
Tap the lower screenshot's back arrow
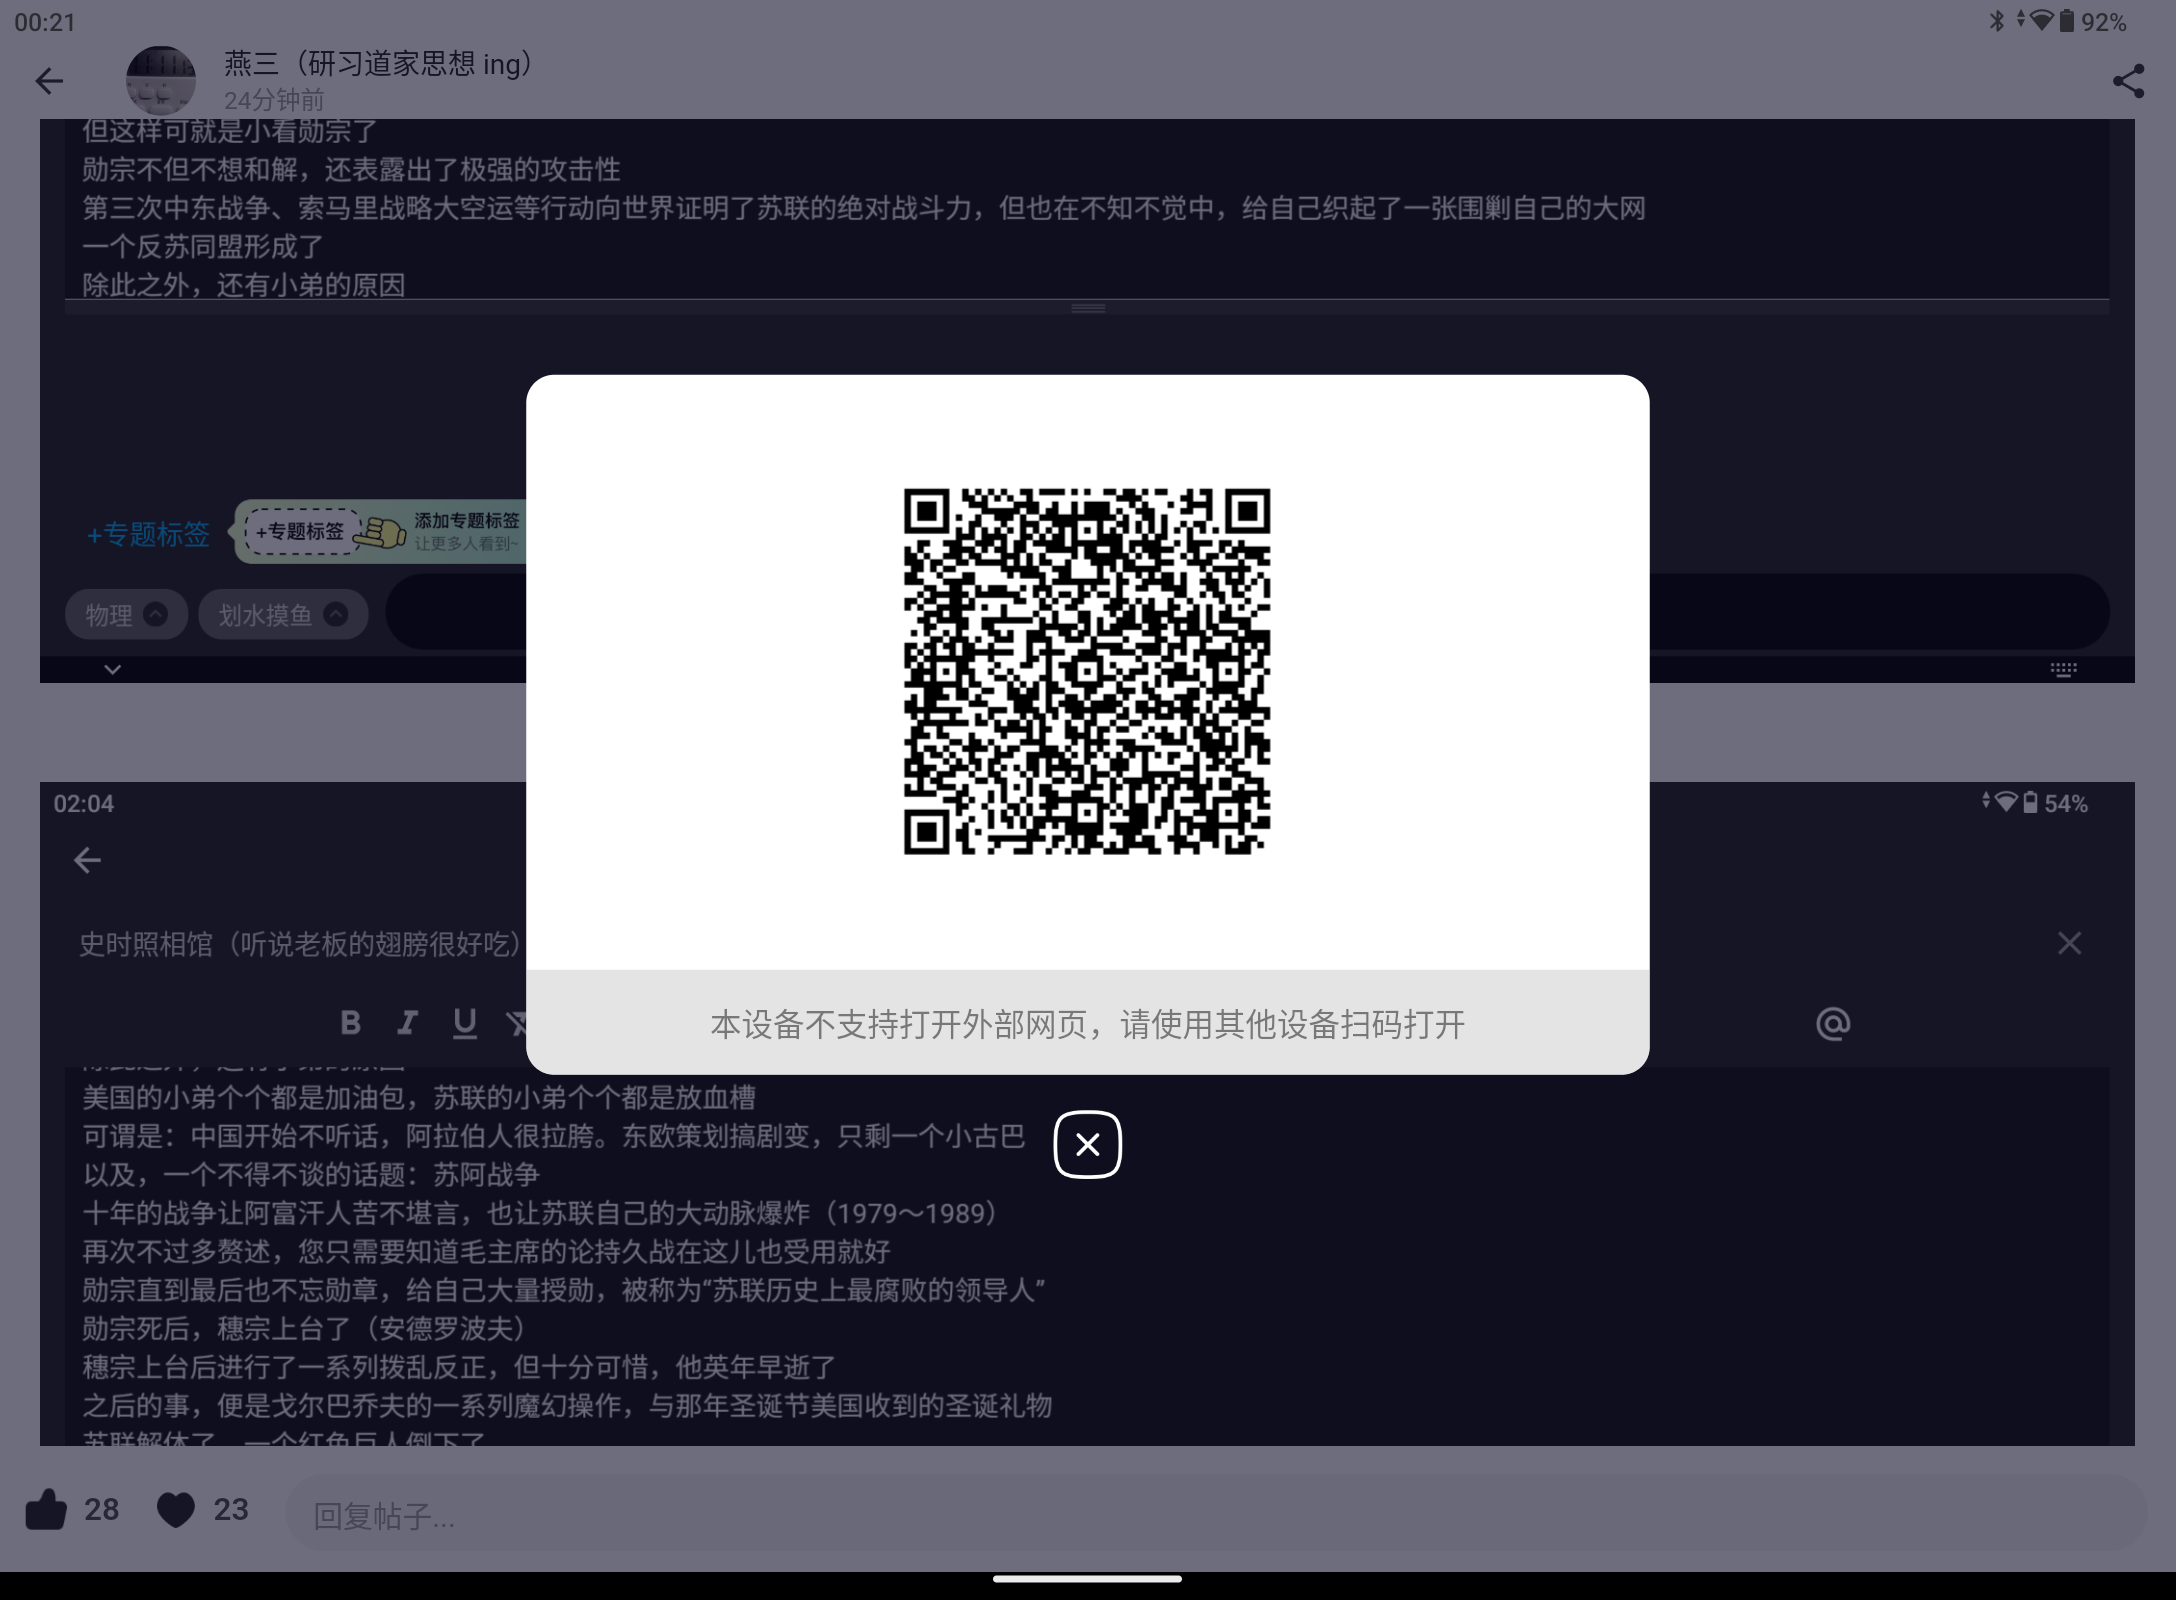(88, 860)
